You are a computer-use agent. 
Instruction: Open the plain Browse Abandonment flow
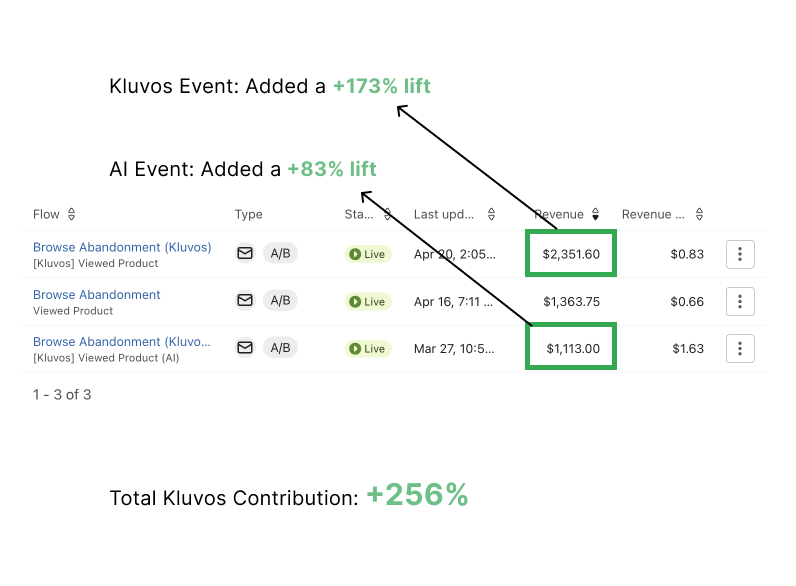pos(96,295)
